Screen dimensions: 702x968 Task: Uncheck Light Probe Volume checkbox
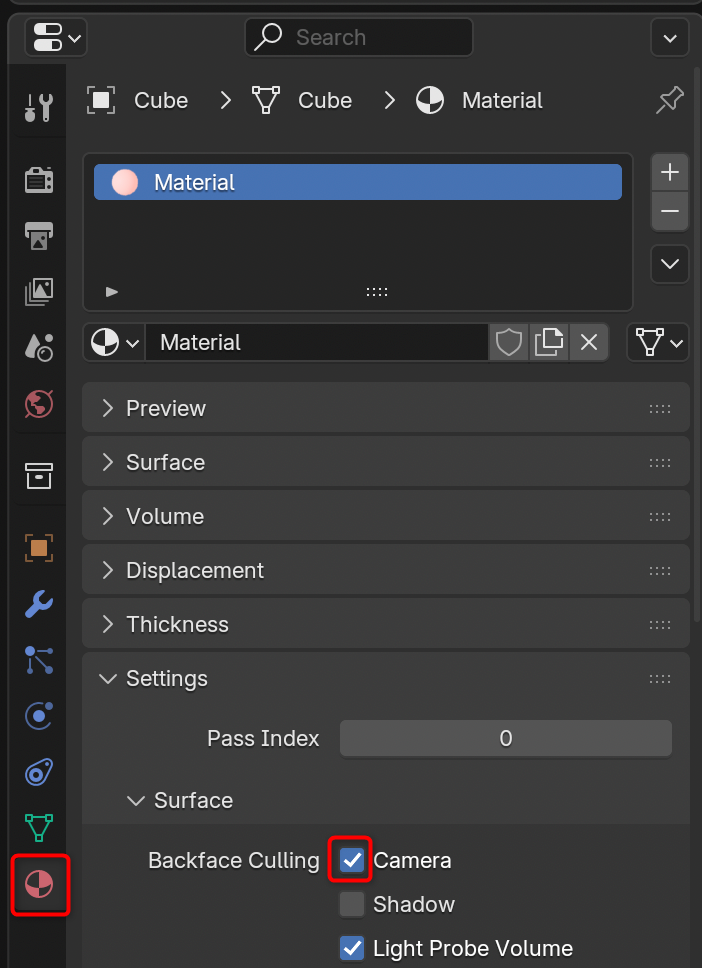click(352, 948)
